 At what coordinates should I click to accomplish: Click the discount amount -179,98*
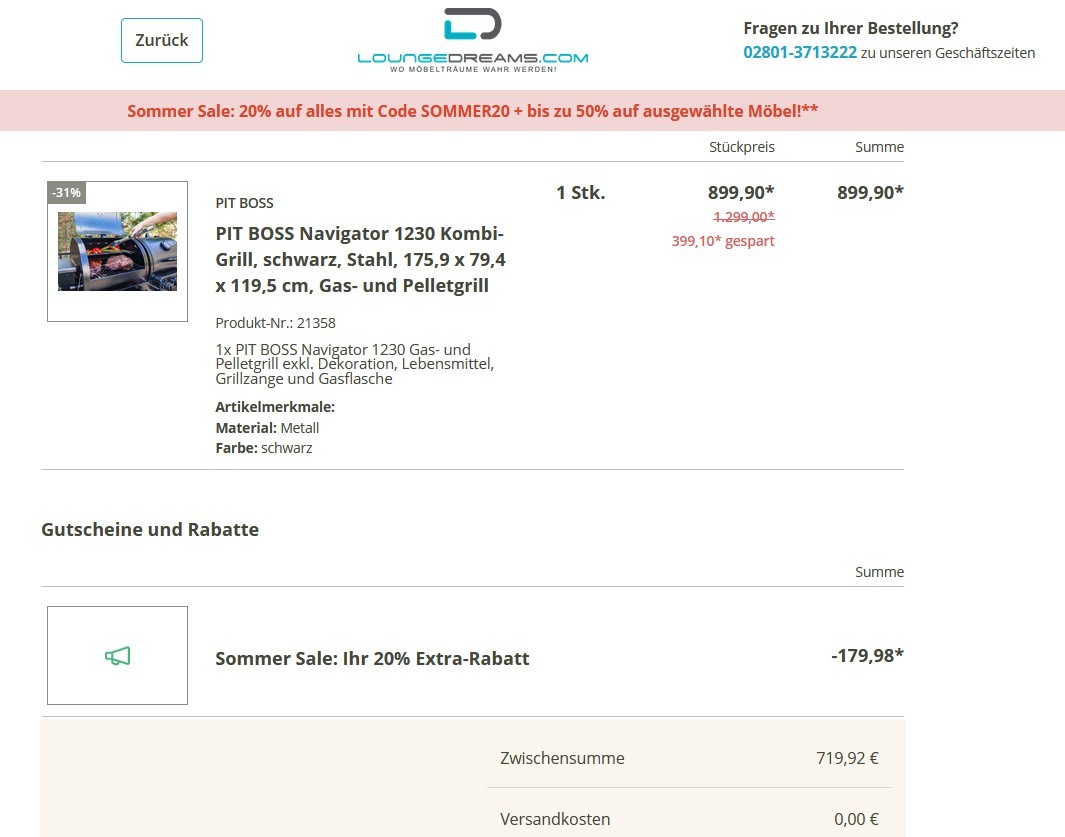coord(867,656)
